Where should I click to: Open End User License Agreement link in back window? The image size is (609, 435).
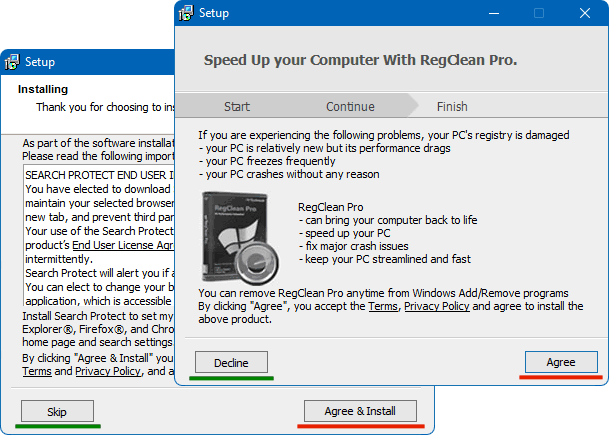tap(123, 245)
